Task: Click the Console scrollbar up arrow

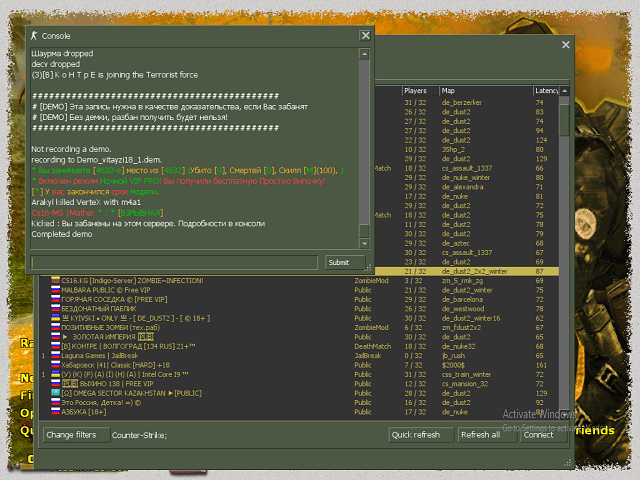Action: pyautogui.click(x=364, y=54)
